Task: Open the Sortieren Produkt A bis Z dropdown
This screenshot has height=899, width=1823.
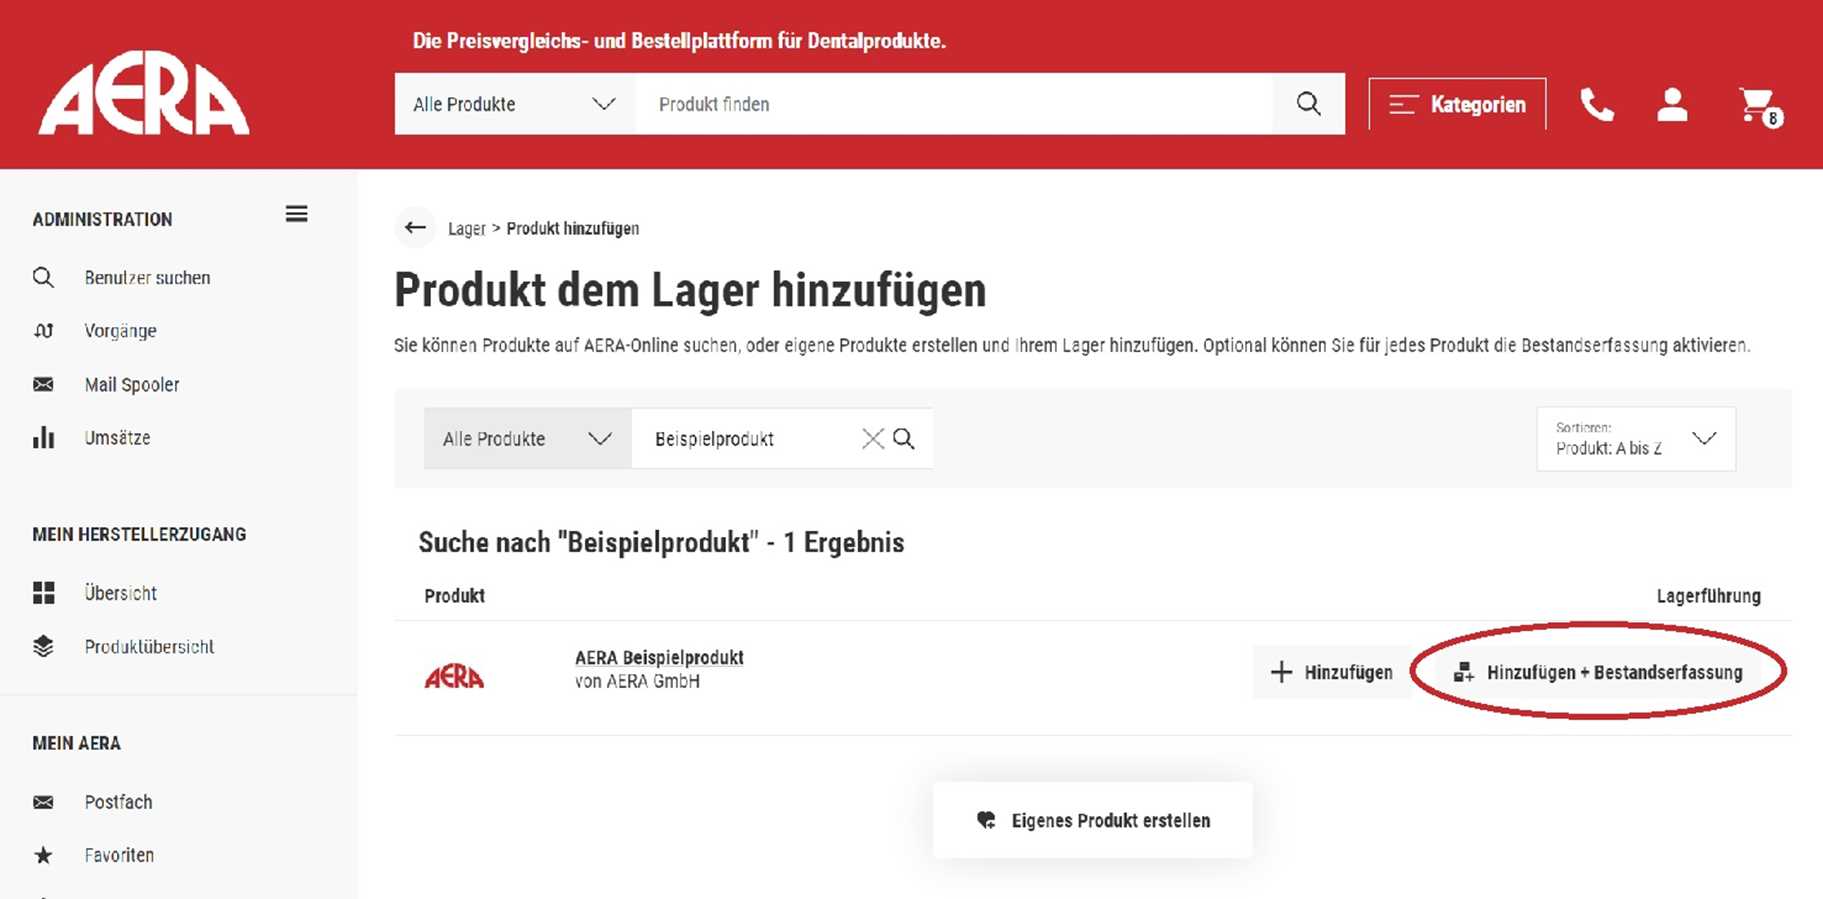Action: [x=1636, y=438]
